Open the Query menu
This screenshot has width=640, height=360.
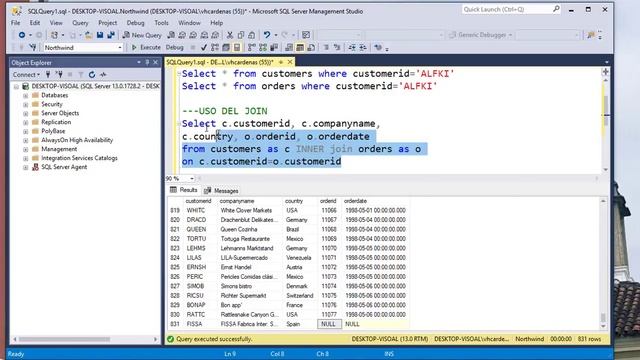pos(80,23)
